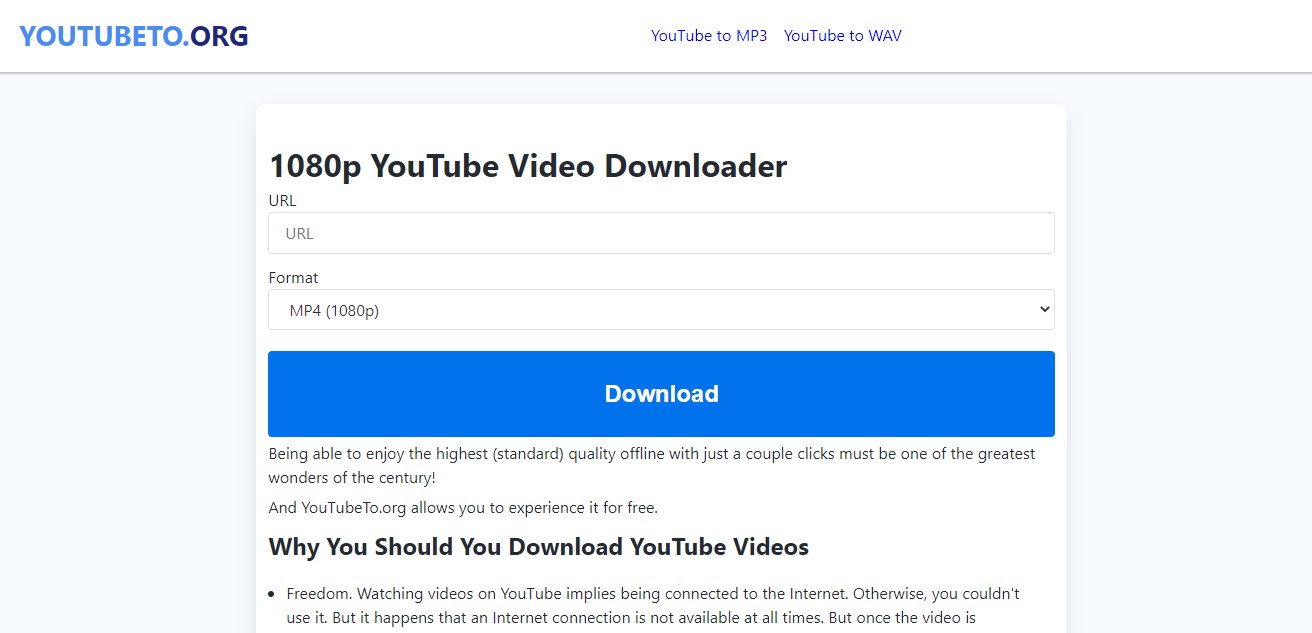Click the "YouTubeTo.org allows you" sentence
1312x633 pixels.
463,508
